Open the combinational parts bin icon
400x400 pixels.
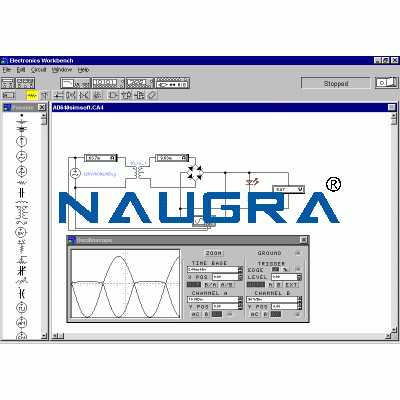[x=126, y=95]
